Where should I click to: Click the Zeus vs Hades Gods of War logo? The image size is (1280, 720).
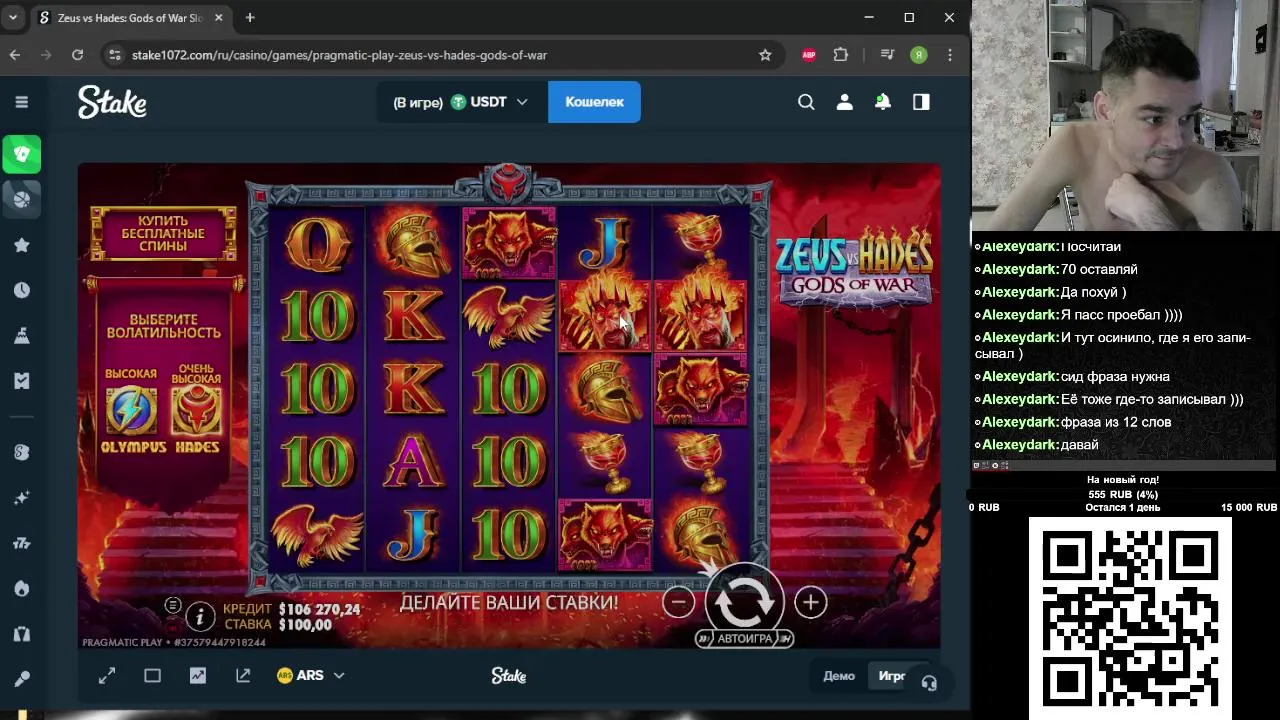click(x=853, y=266)
